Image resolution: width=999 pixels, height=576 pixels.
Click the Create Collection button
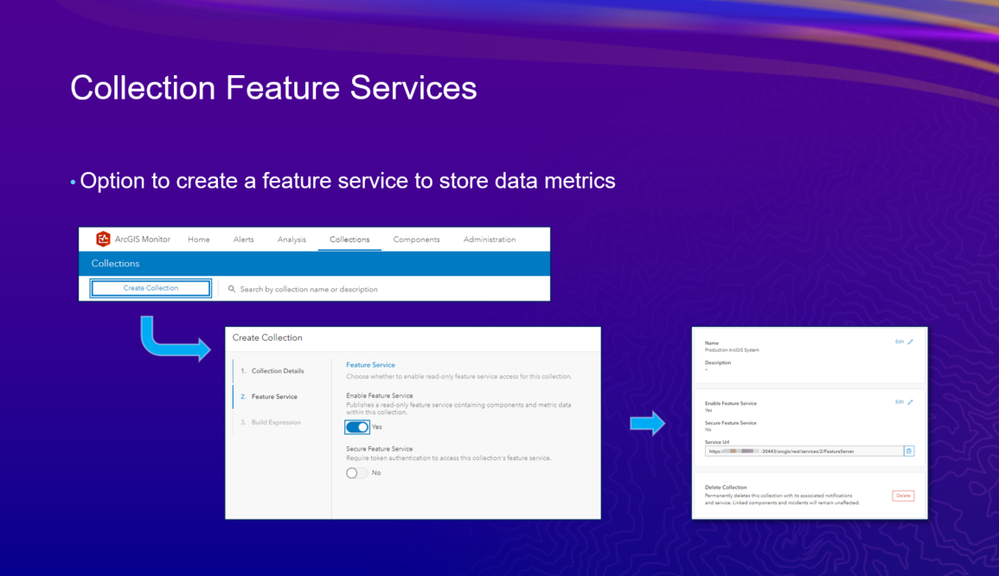150,288
